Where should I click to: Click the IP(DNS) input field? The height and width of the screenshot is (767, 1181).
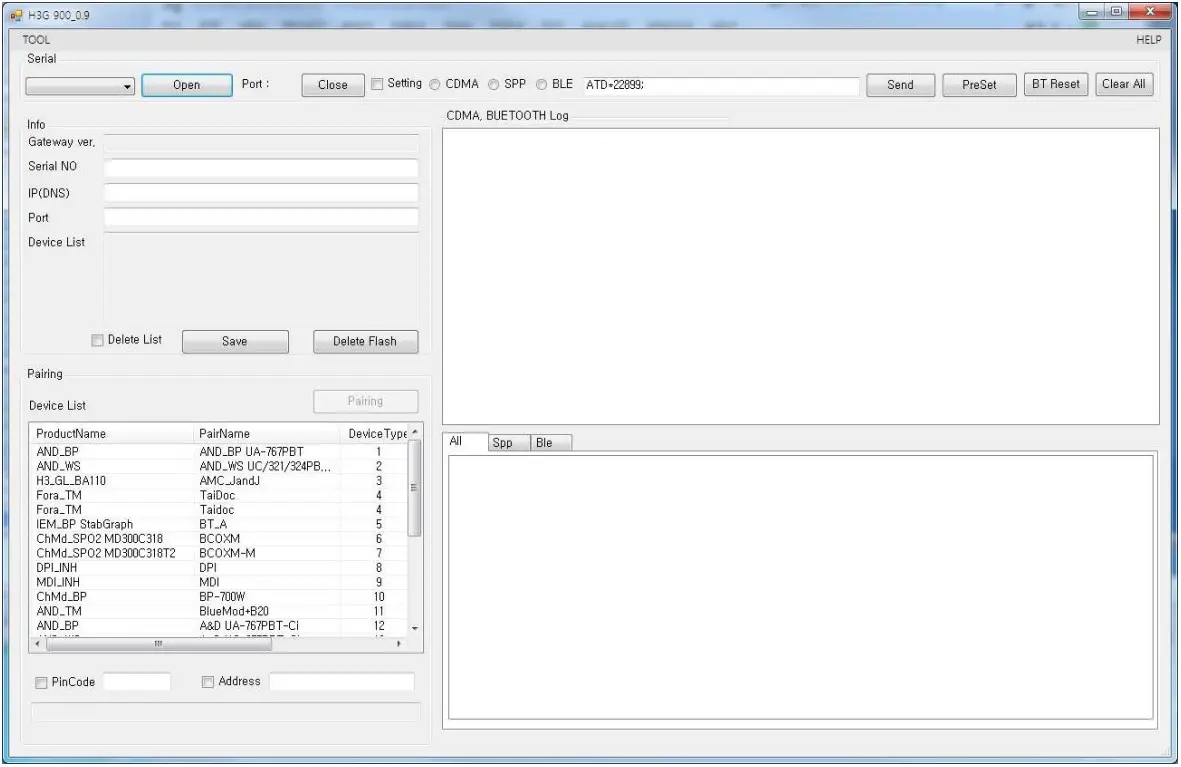pos(261,193)
